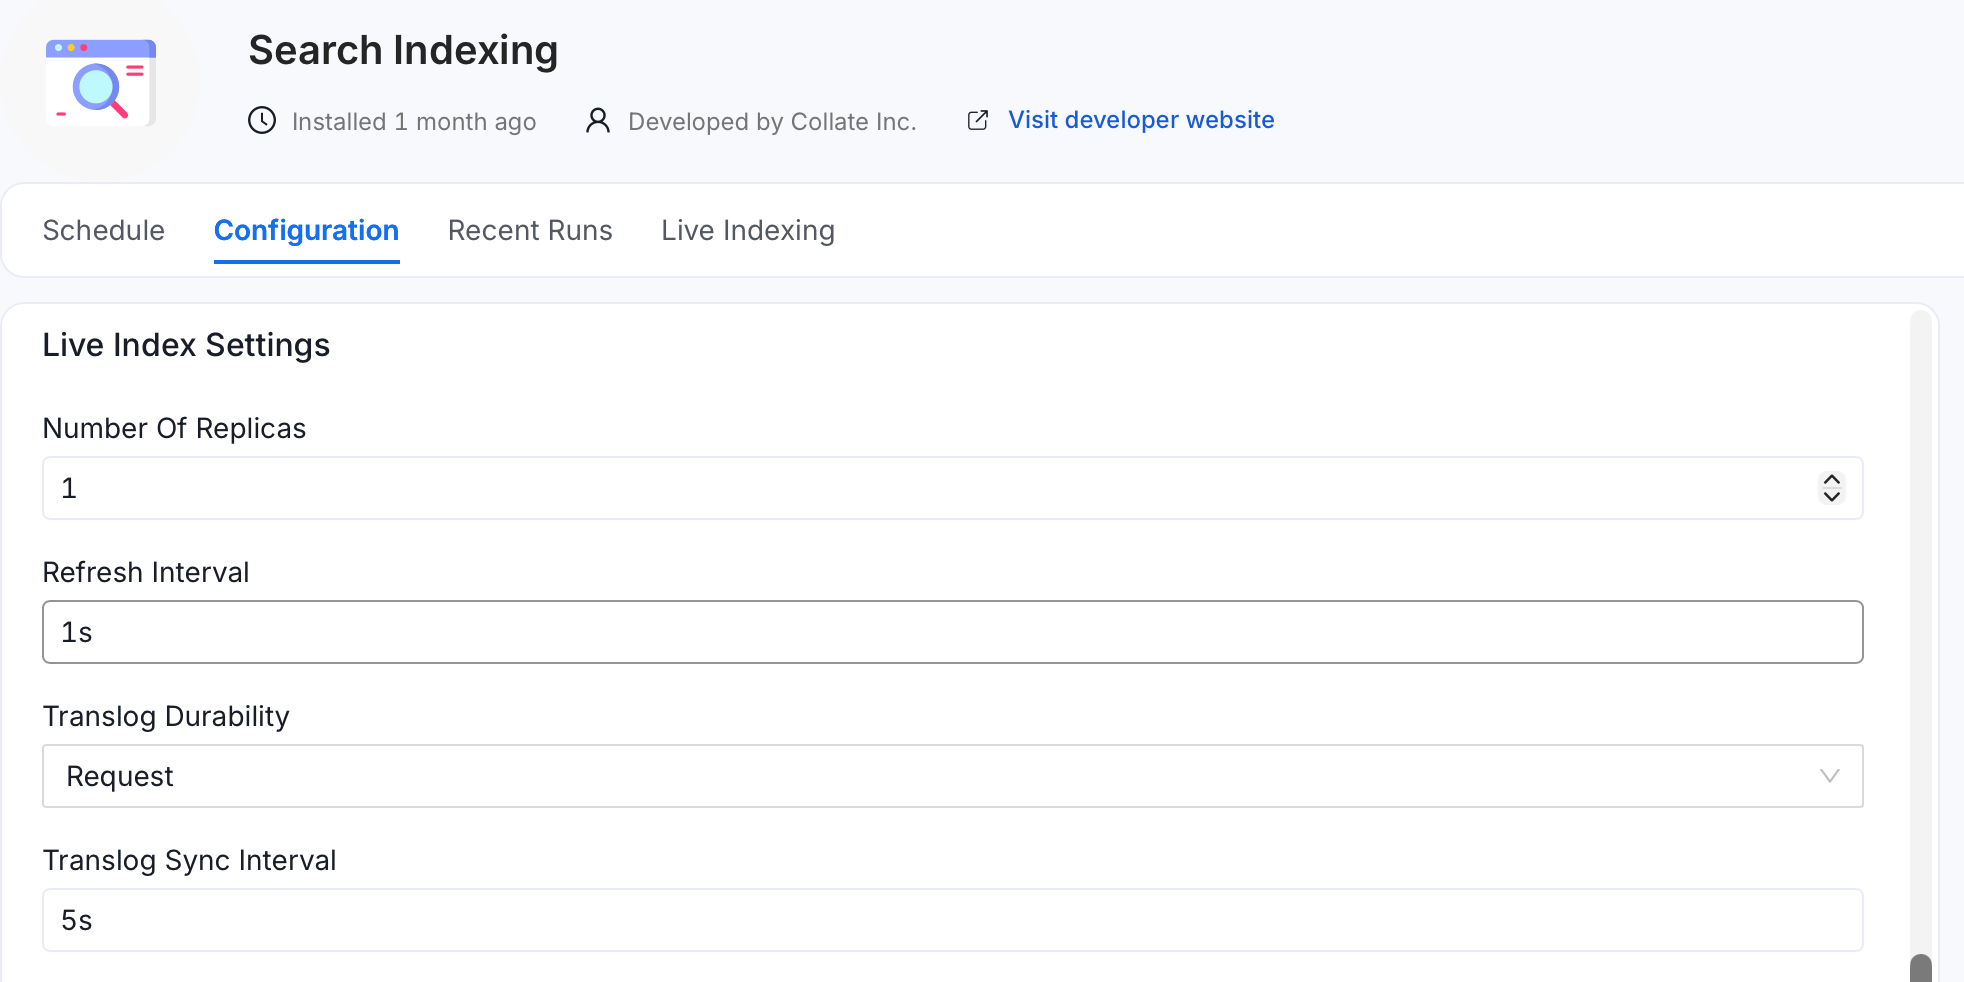1964x982 pixels.
Task: Click the Translog Sync Interval label
Action: 189,860
